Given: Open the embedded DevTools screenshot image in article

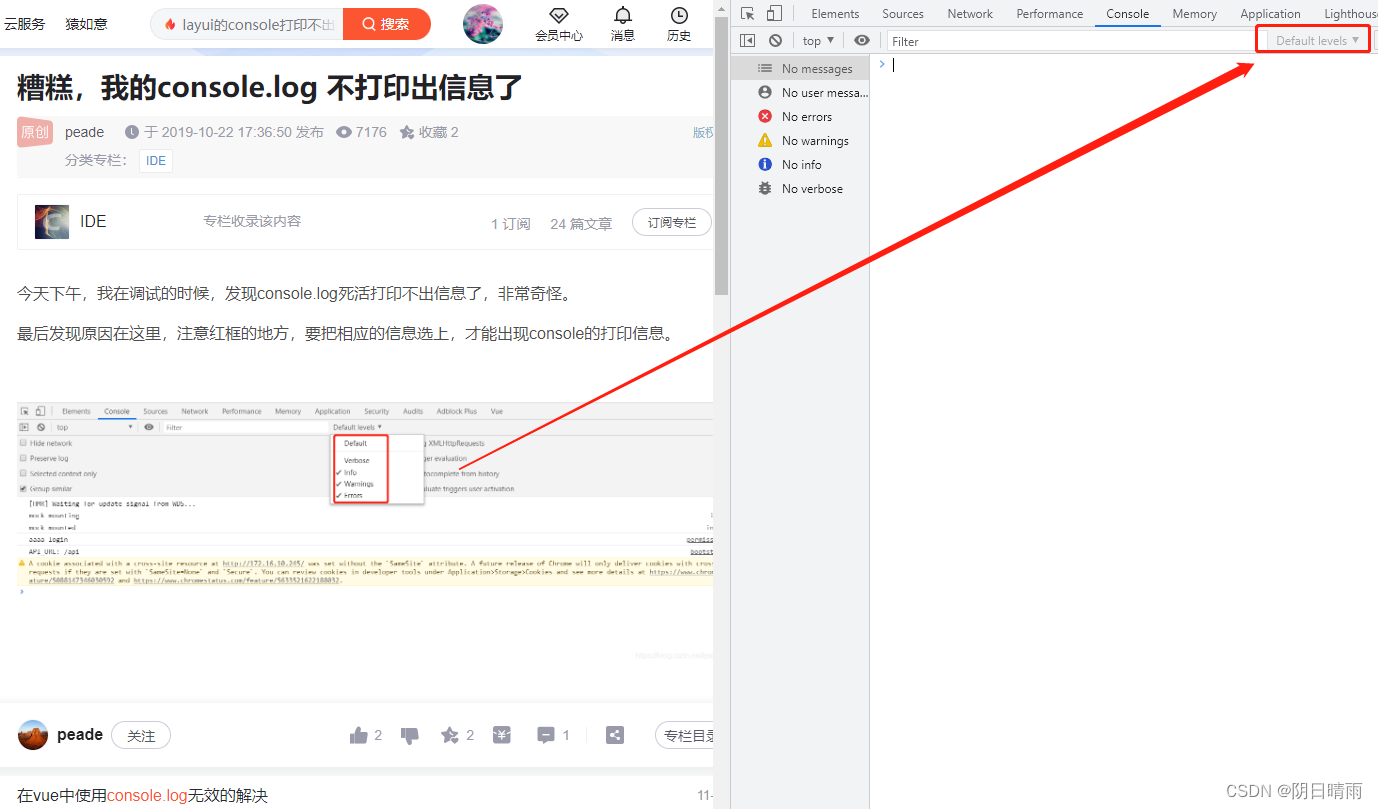Looking at the screenshot, I should [366, 500].
